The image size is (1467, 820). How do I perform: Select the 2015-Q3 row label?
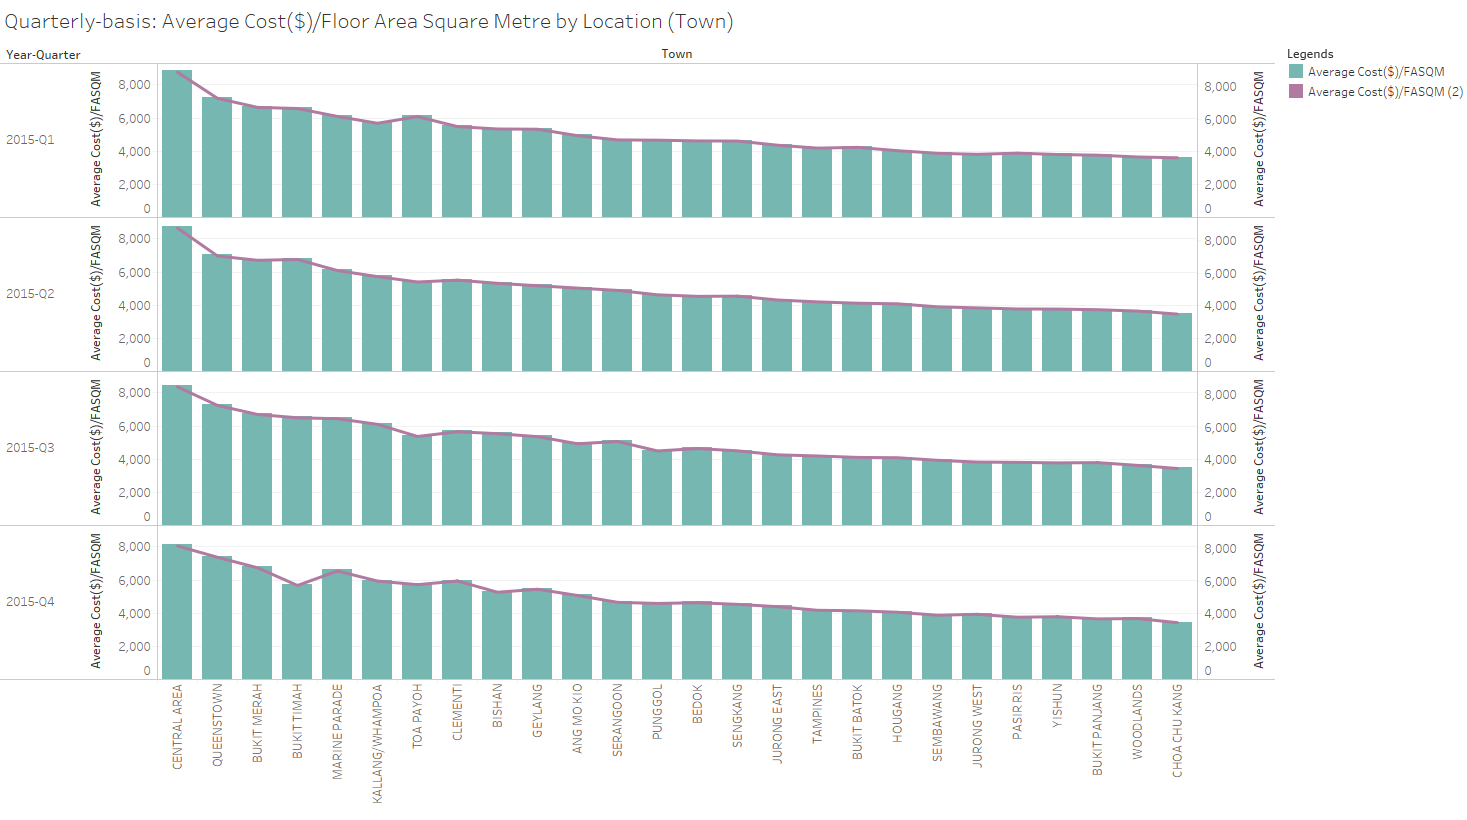[30, 448]
